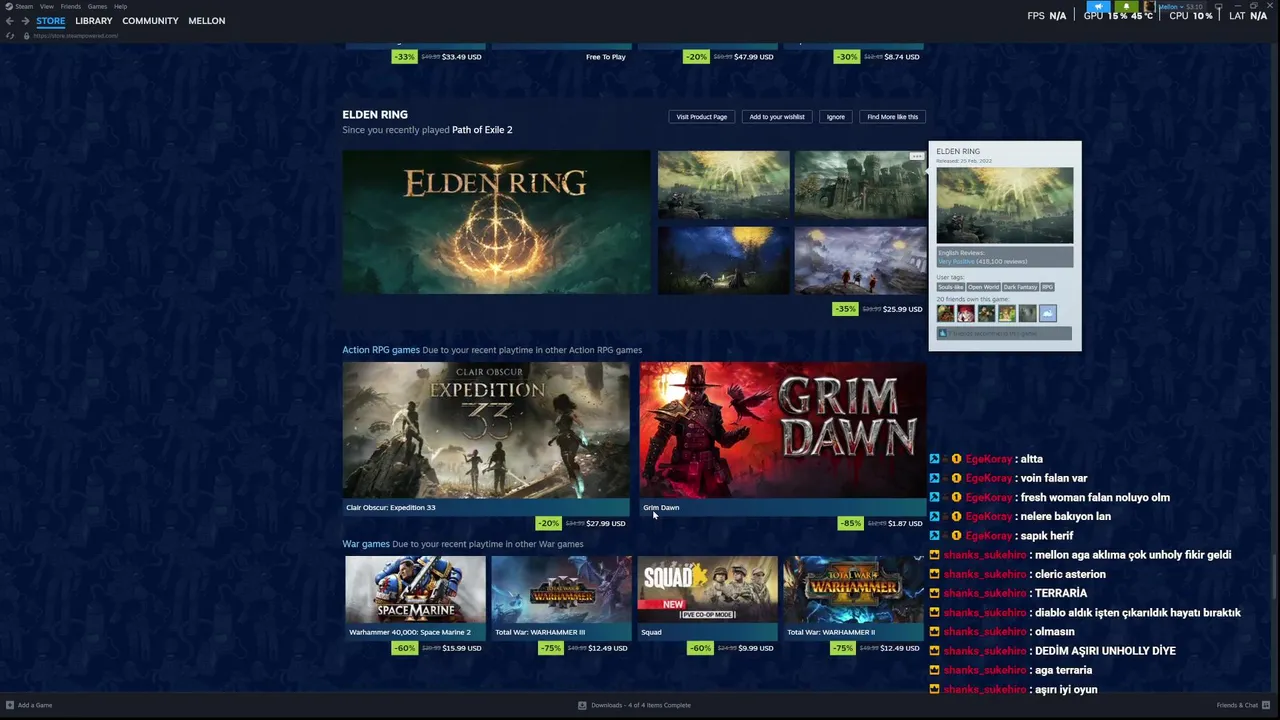Reload the store page
This screenshot has width=1280, height=720.
point(10,36)
